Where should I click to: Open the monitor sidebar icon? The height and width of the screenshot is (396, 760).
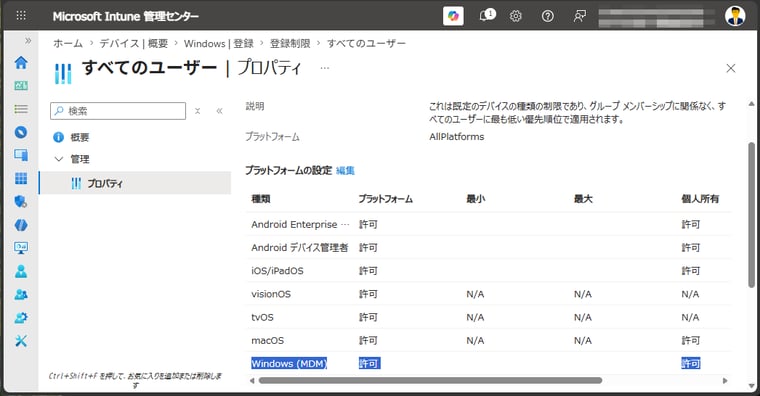21,248
